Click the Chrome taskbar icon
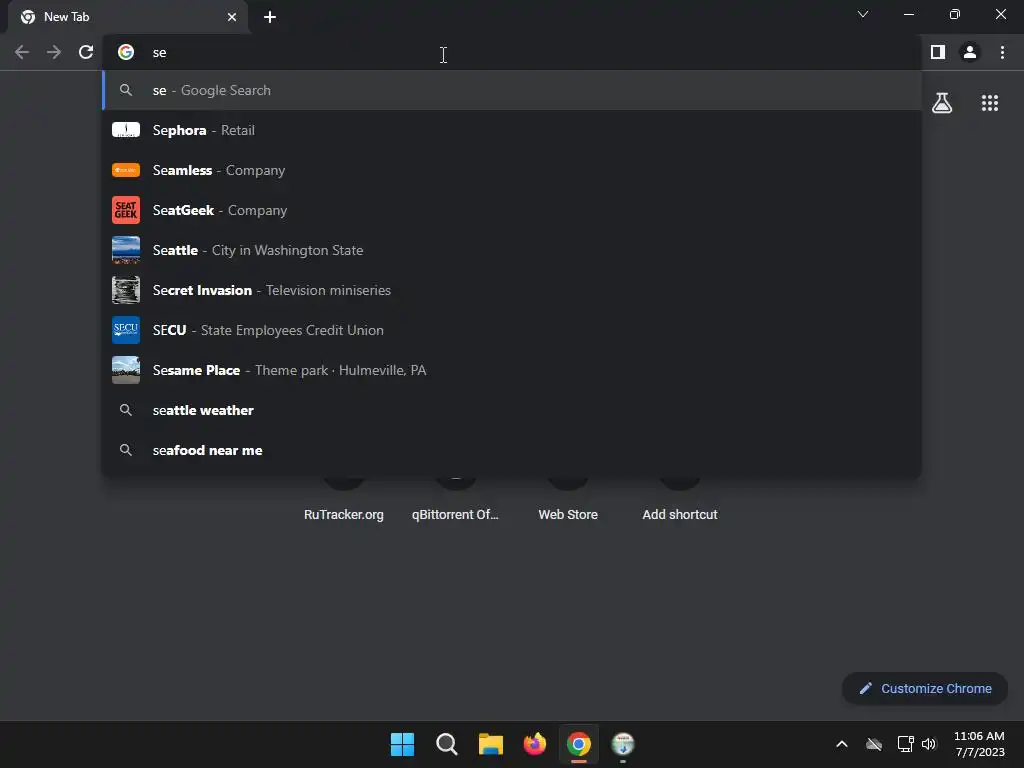The image size is (1024, 768). click(x=579, y=744)
